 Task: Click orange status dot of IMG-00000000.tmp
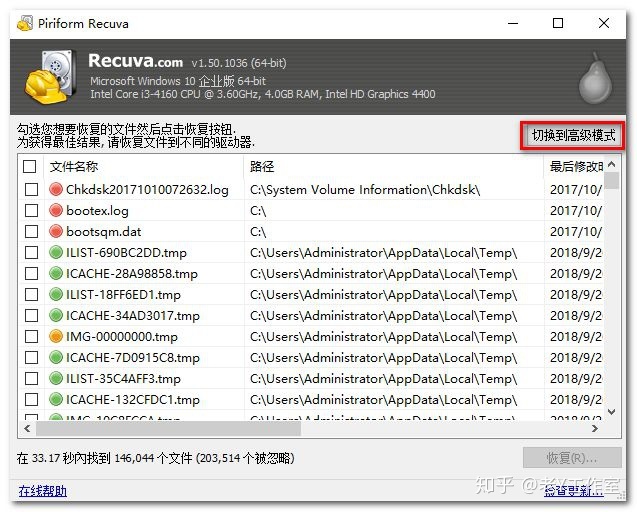pyautogui.click(x=56, y=336)
